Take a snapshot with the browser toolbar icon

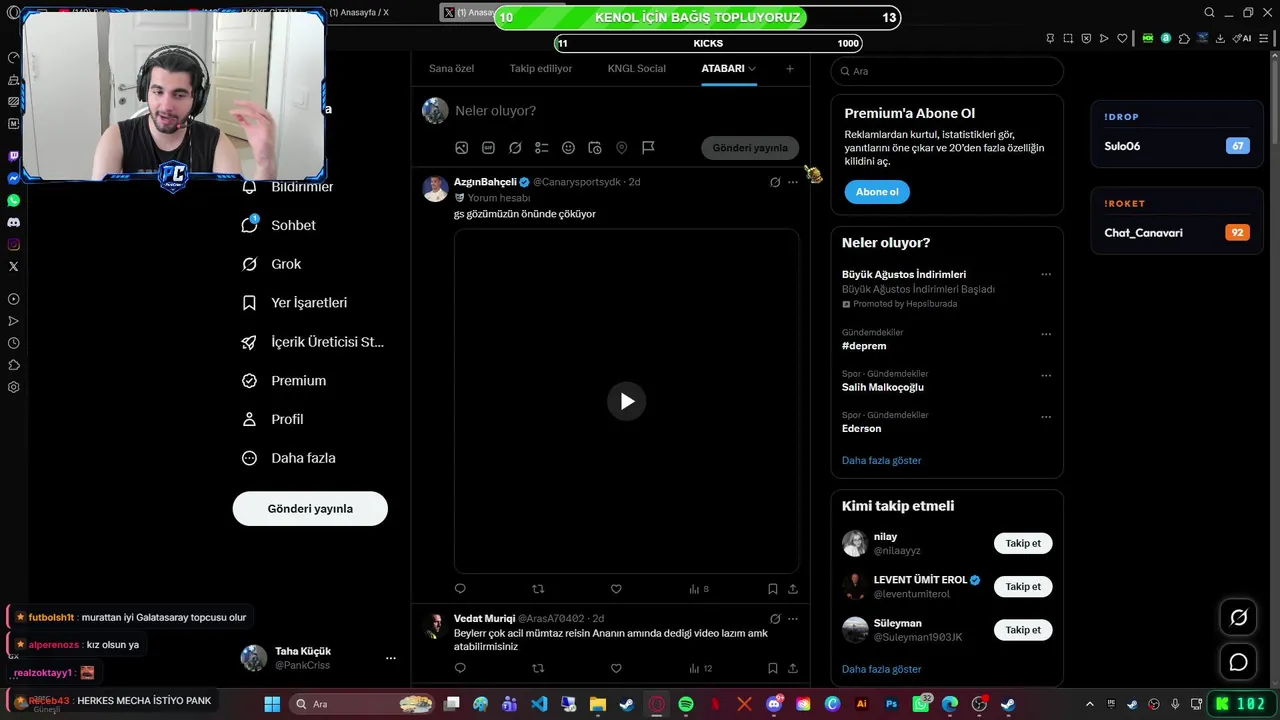click(1068, 38)
